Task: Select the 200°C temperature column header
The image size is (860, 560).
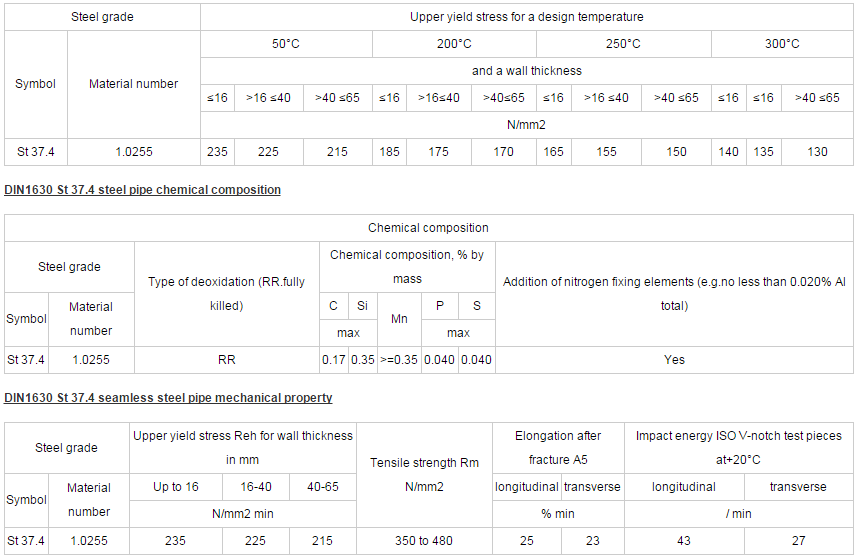Action: (x=454, y=44)
